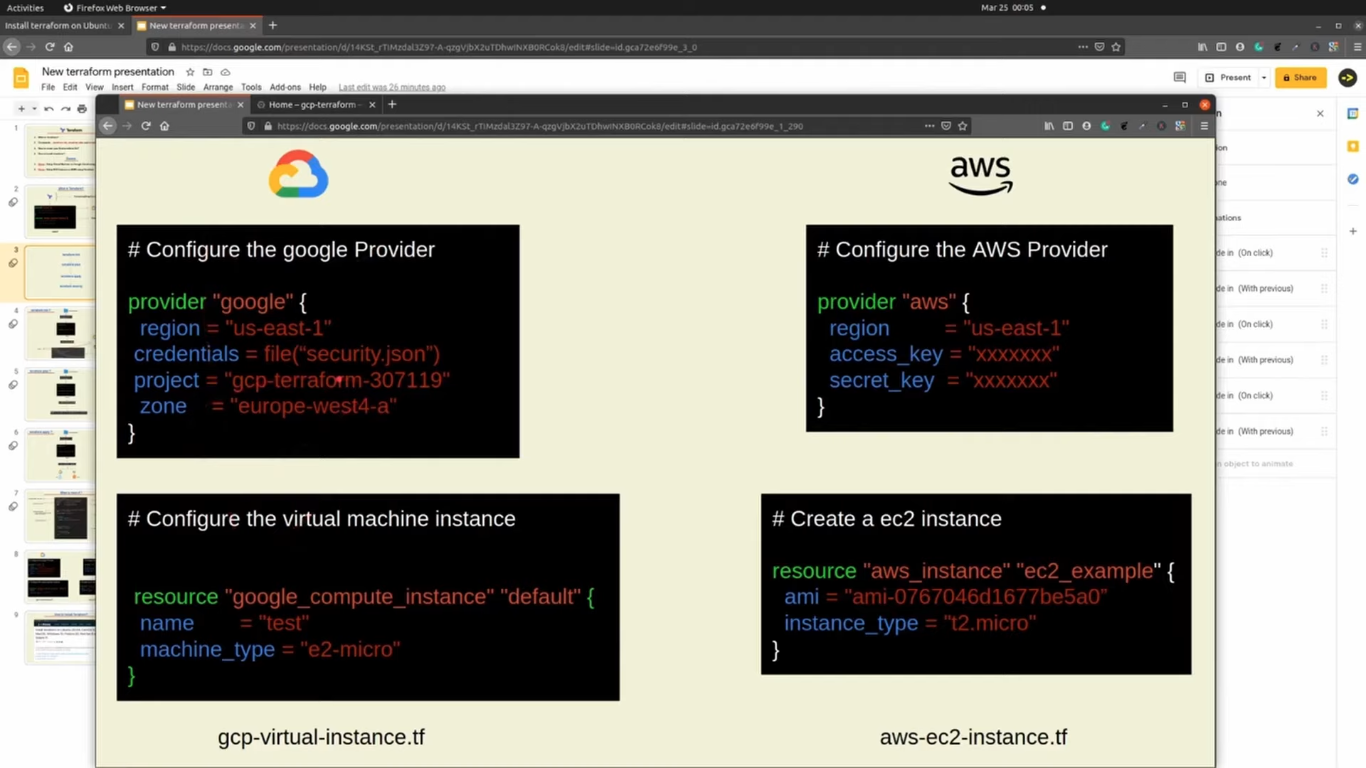Screen dimensions: 1366x768
Task: Click the undo arrow in Slides toolbar
Action: [x=49, y=109]
